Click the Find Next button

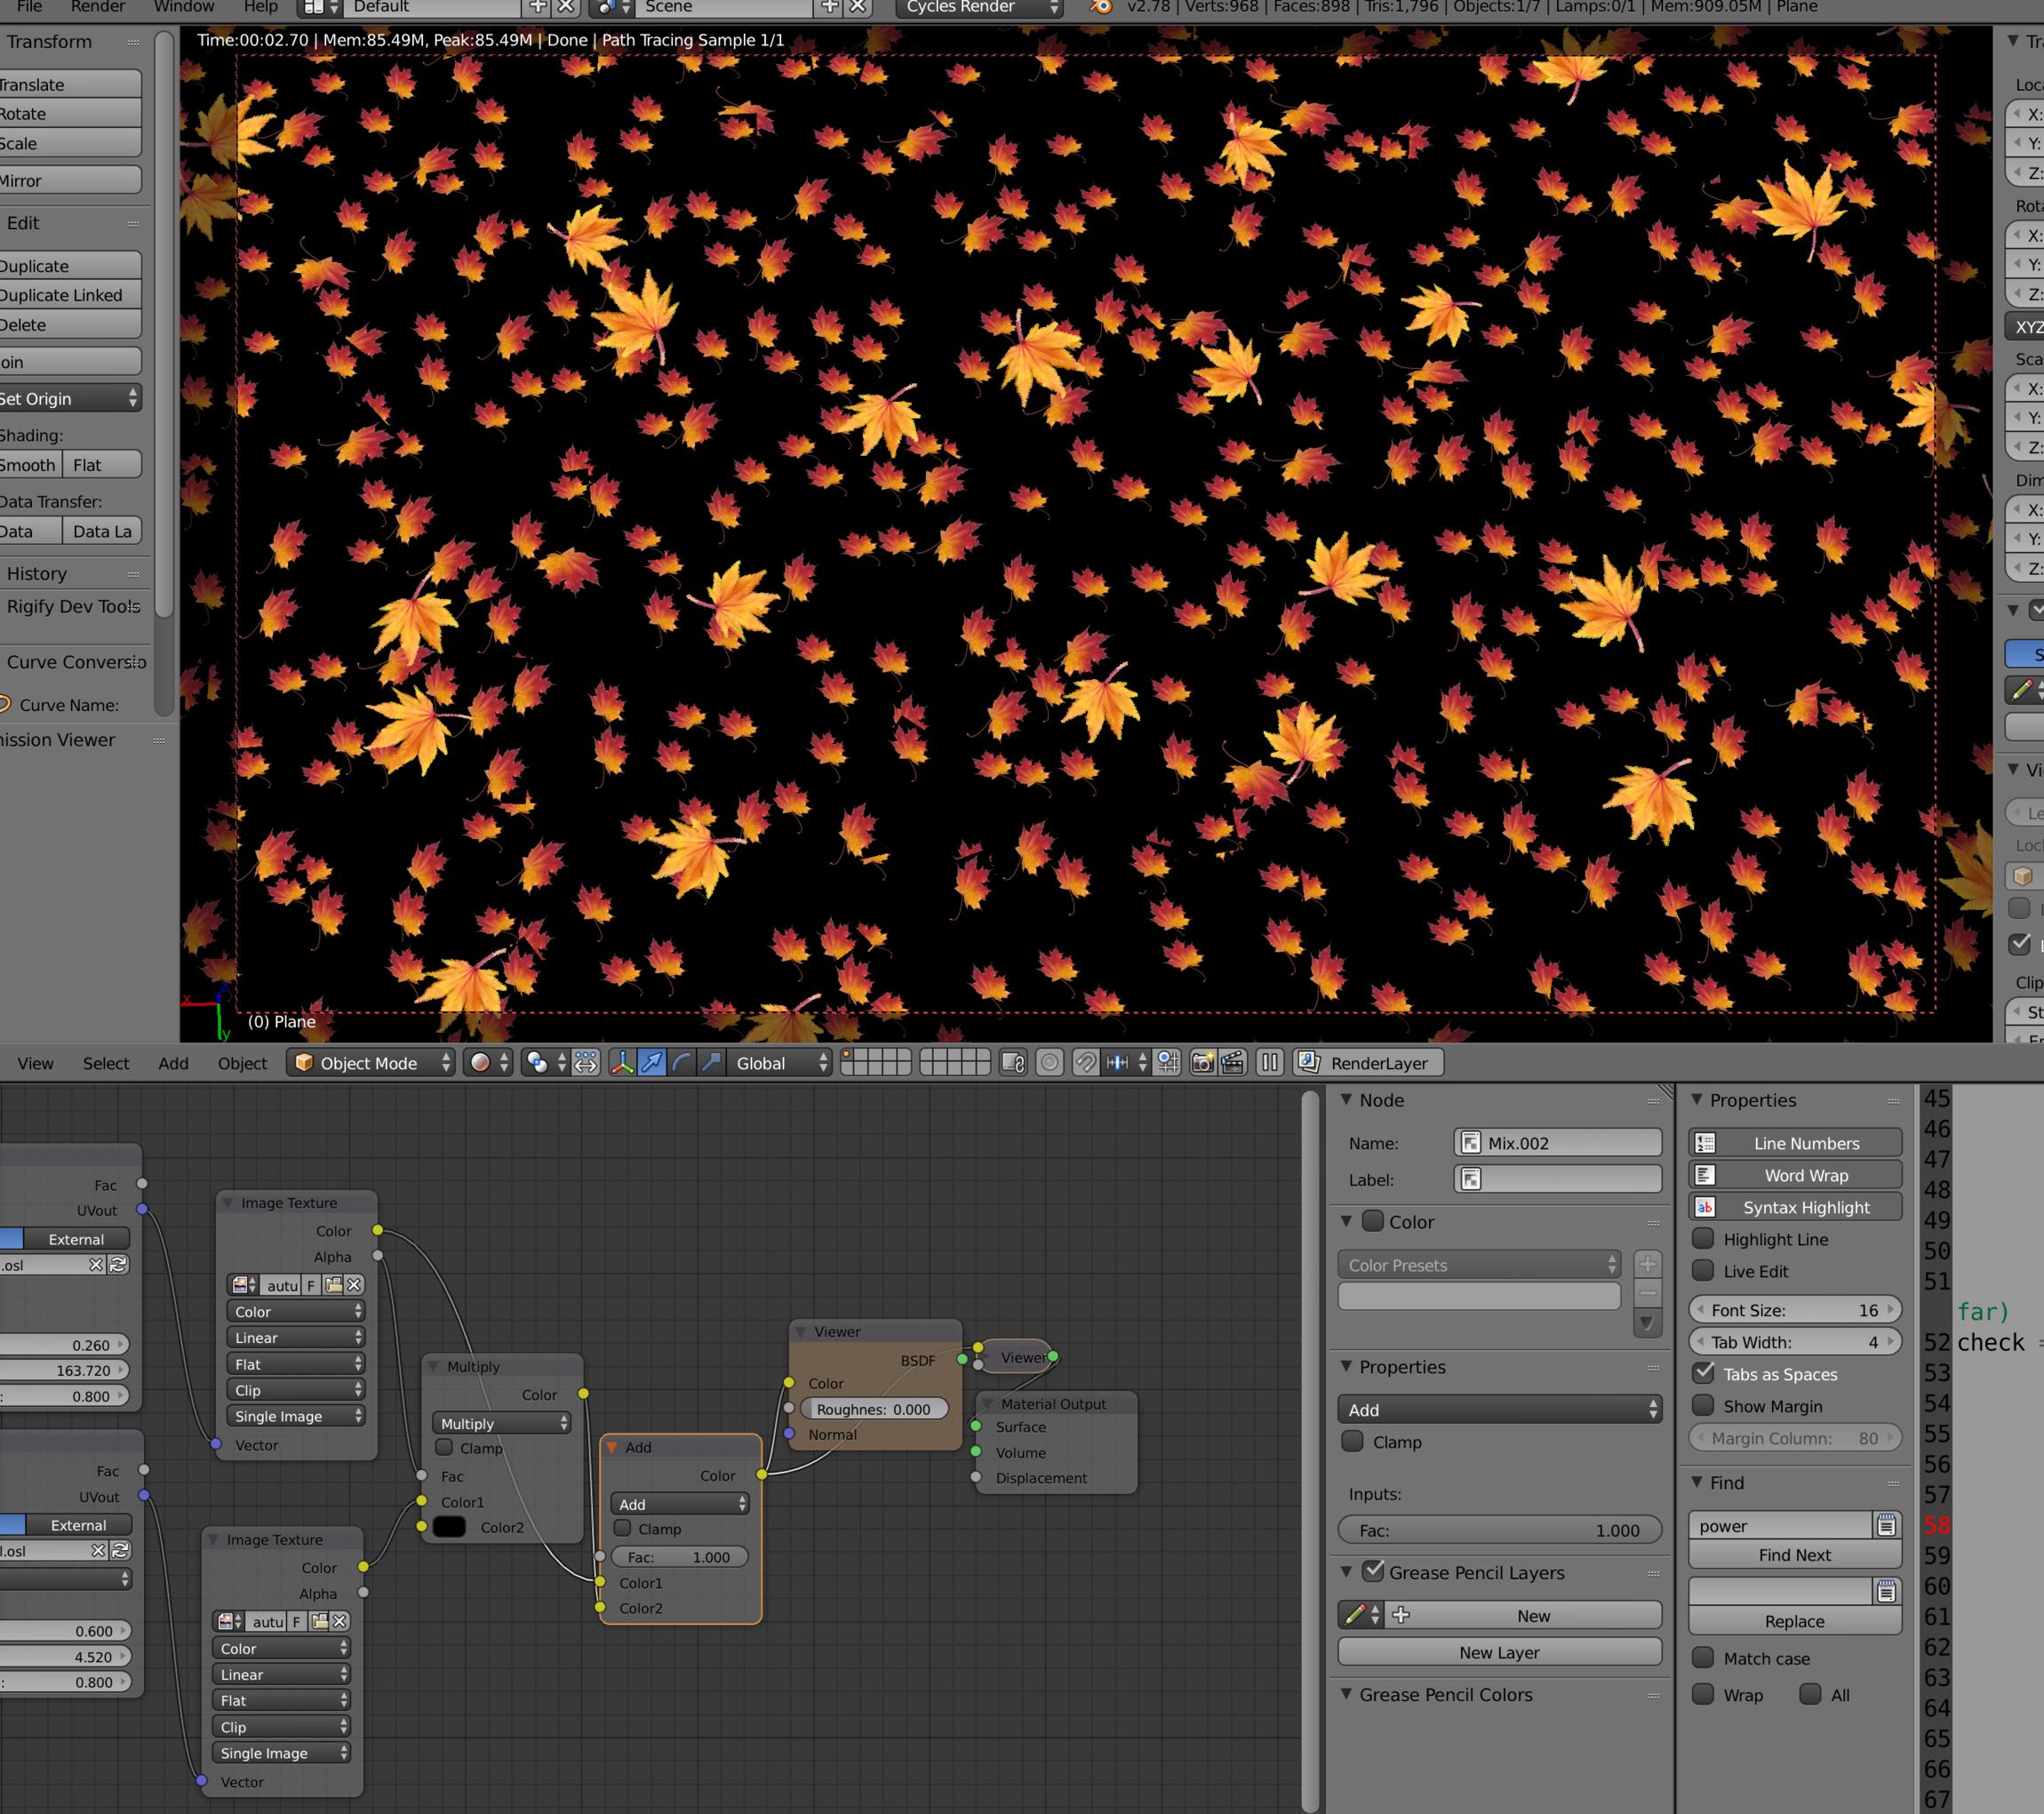(x=1794, y=1555)
